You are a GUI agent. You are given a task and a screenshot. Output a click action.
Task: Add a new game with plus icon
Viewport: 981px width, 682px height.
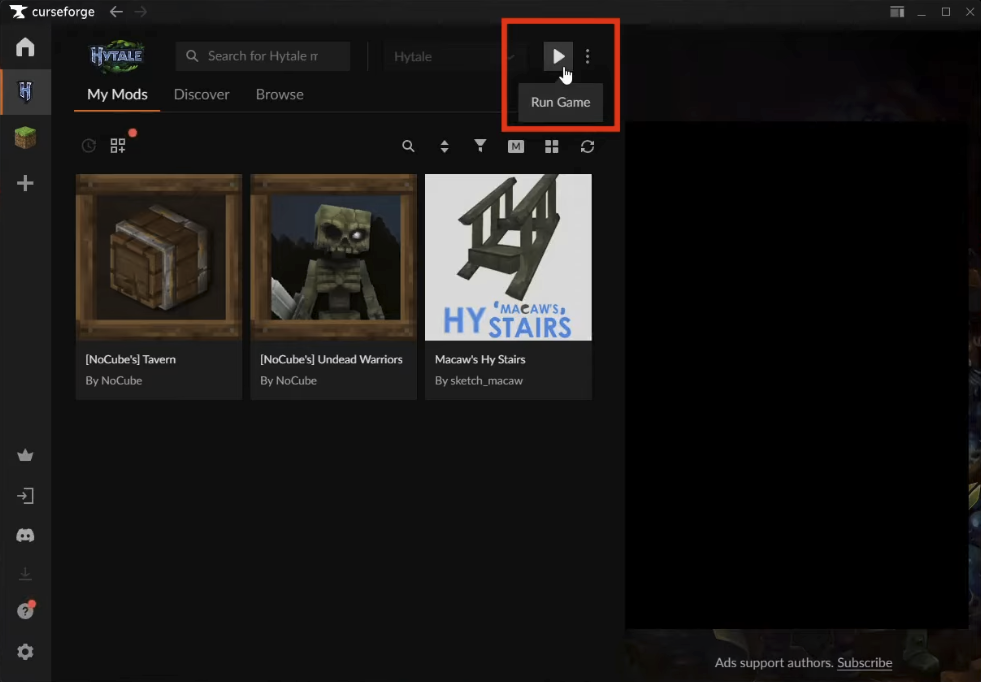25,183
